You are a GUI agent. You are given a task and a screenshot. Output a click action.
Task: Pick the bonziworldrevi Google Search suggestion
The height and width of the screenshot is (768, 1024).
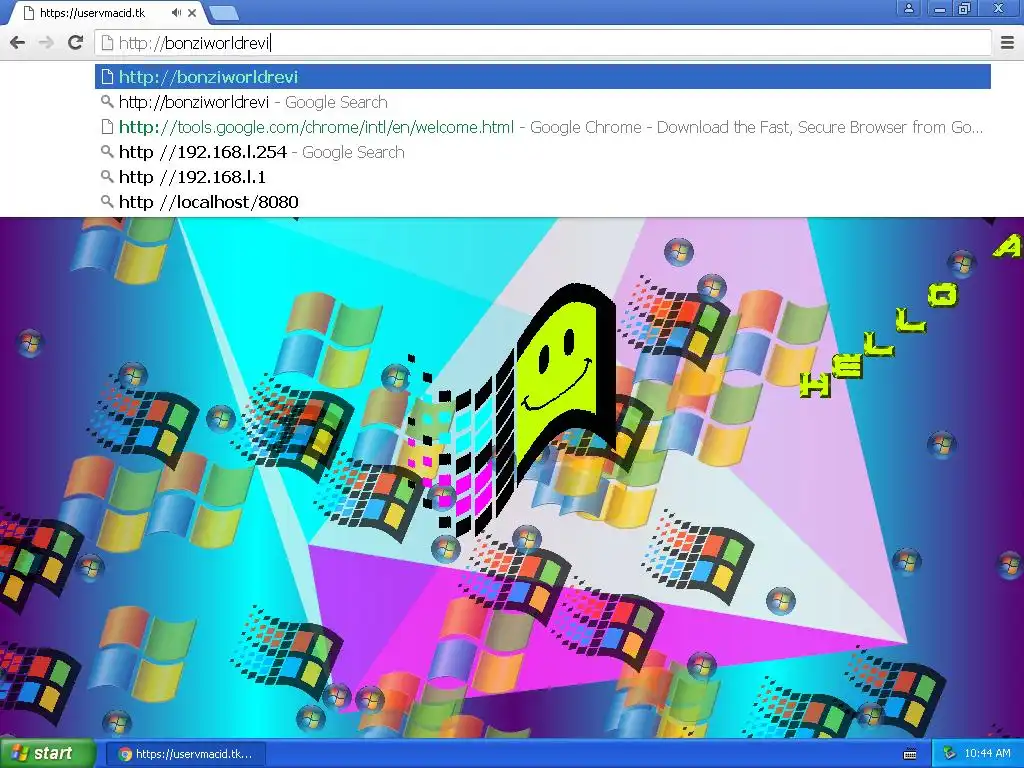(543, 102)
